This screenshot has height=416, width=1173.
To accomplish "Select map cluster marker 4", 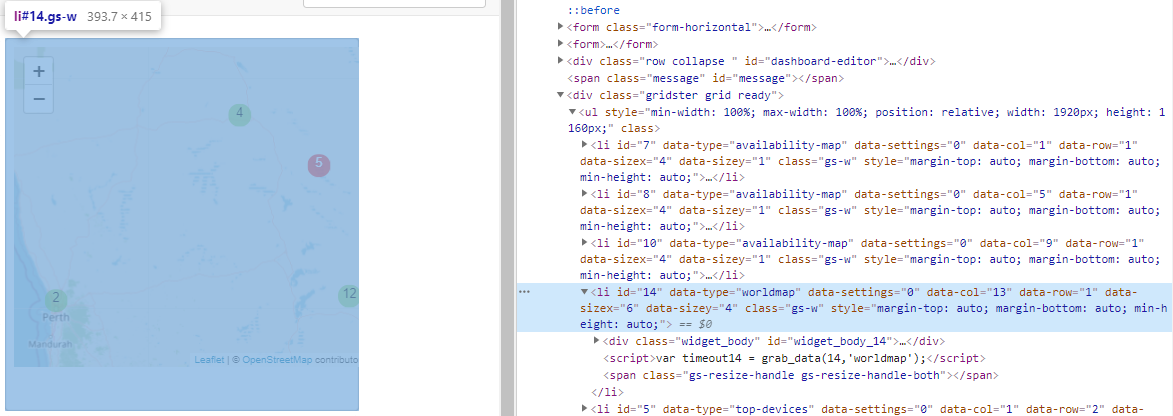I will 239,114.
